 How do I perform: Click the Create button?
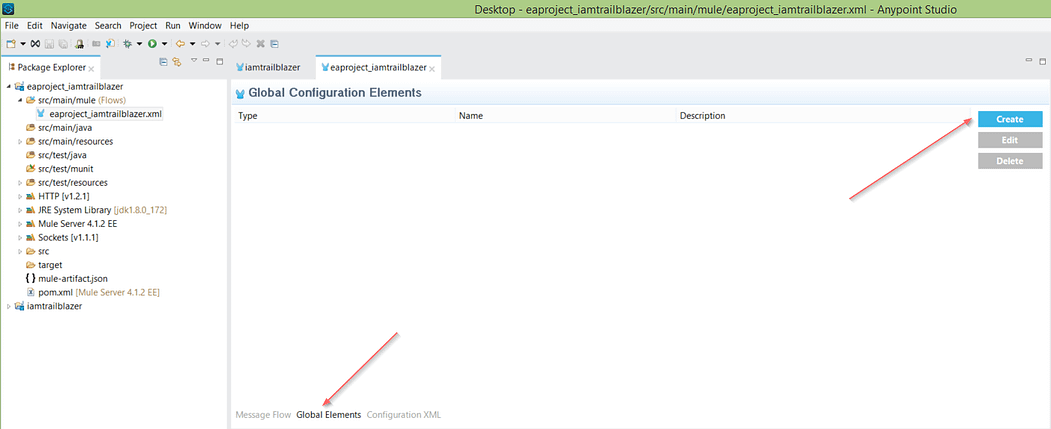point(1009,119)
